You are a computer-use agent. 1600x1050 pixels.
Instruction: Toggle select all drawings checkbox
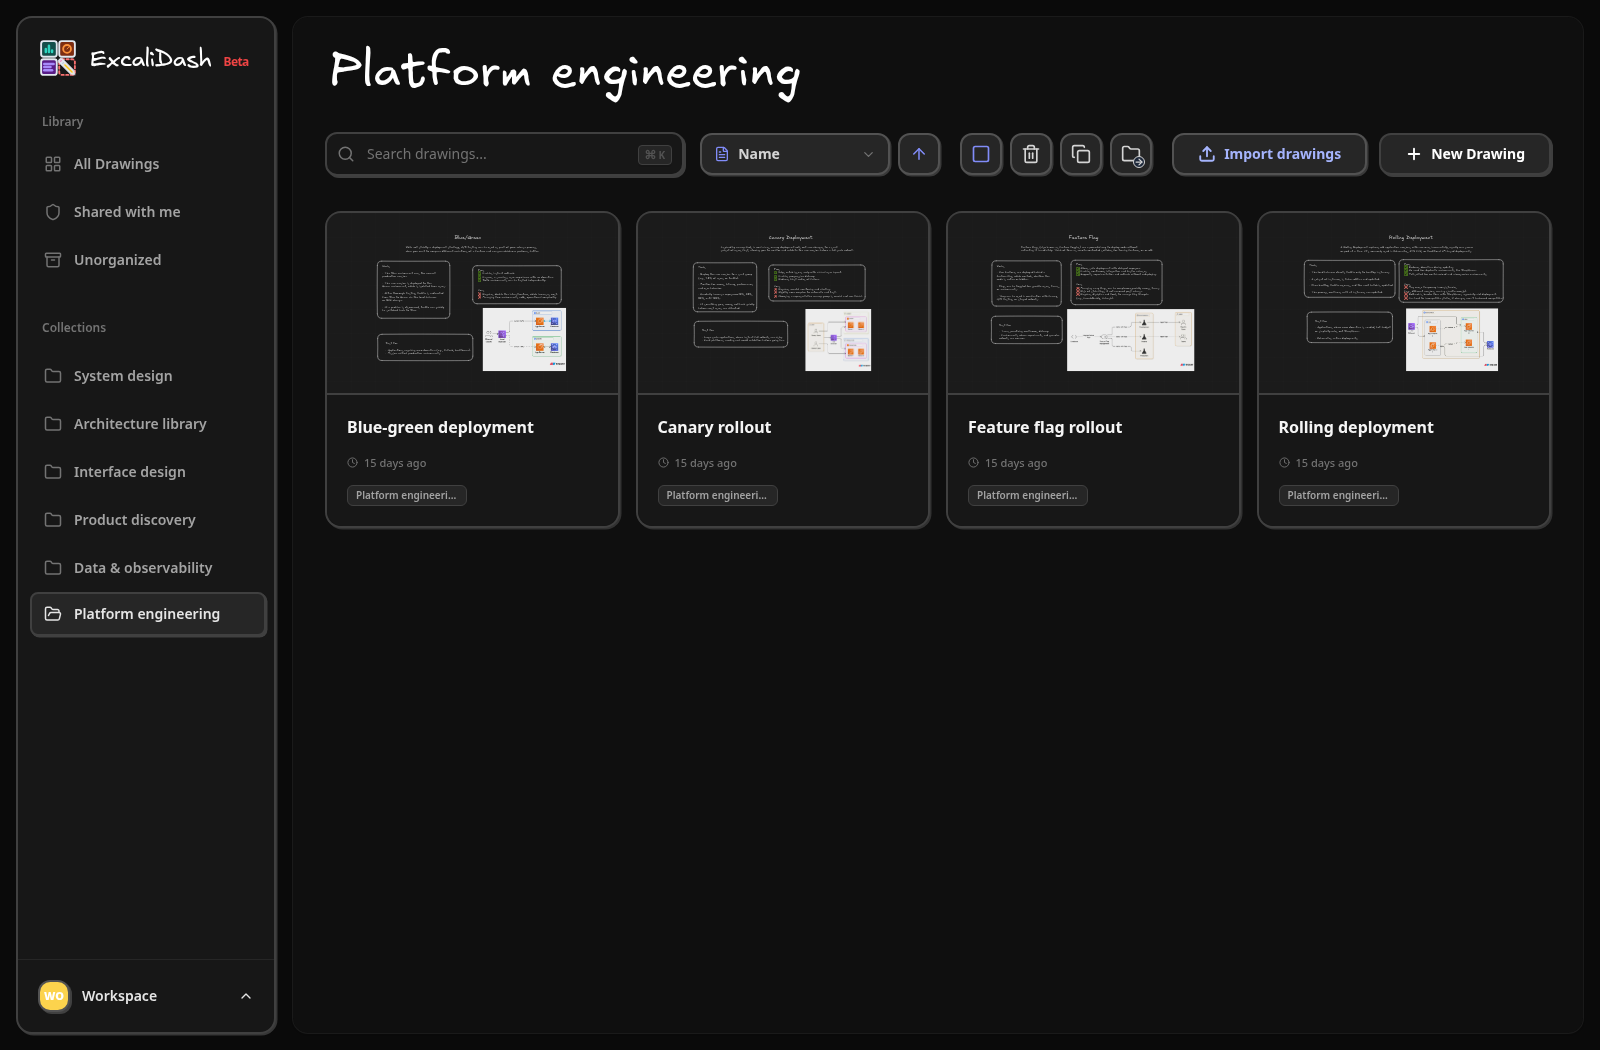pyautogui.click(x=981, y=154)
